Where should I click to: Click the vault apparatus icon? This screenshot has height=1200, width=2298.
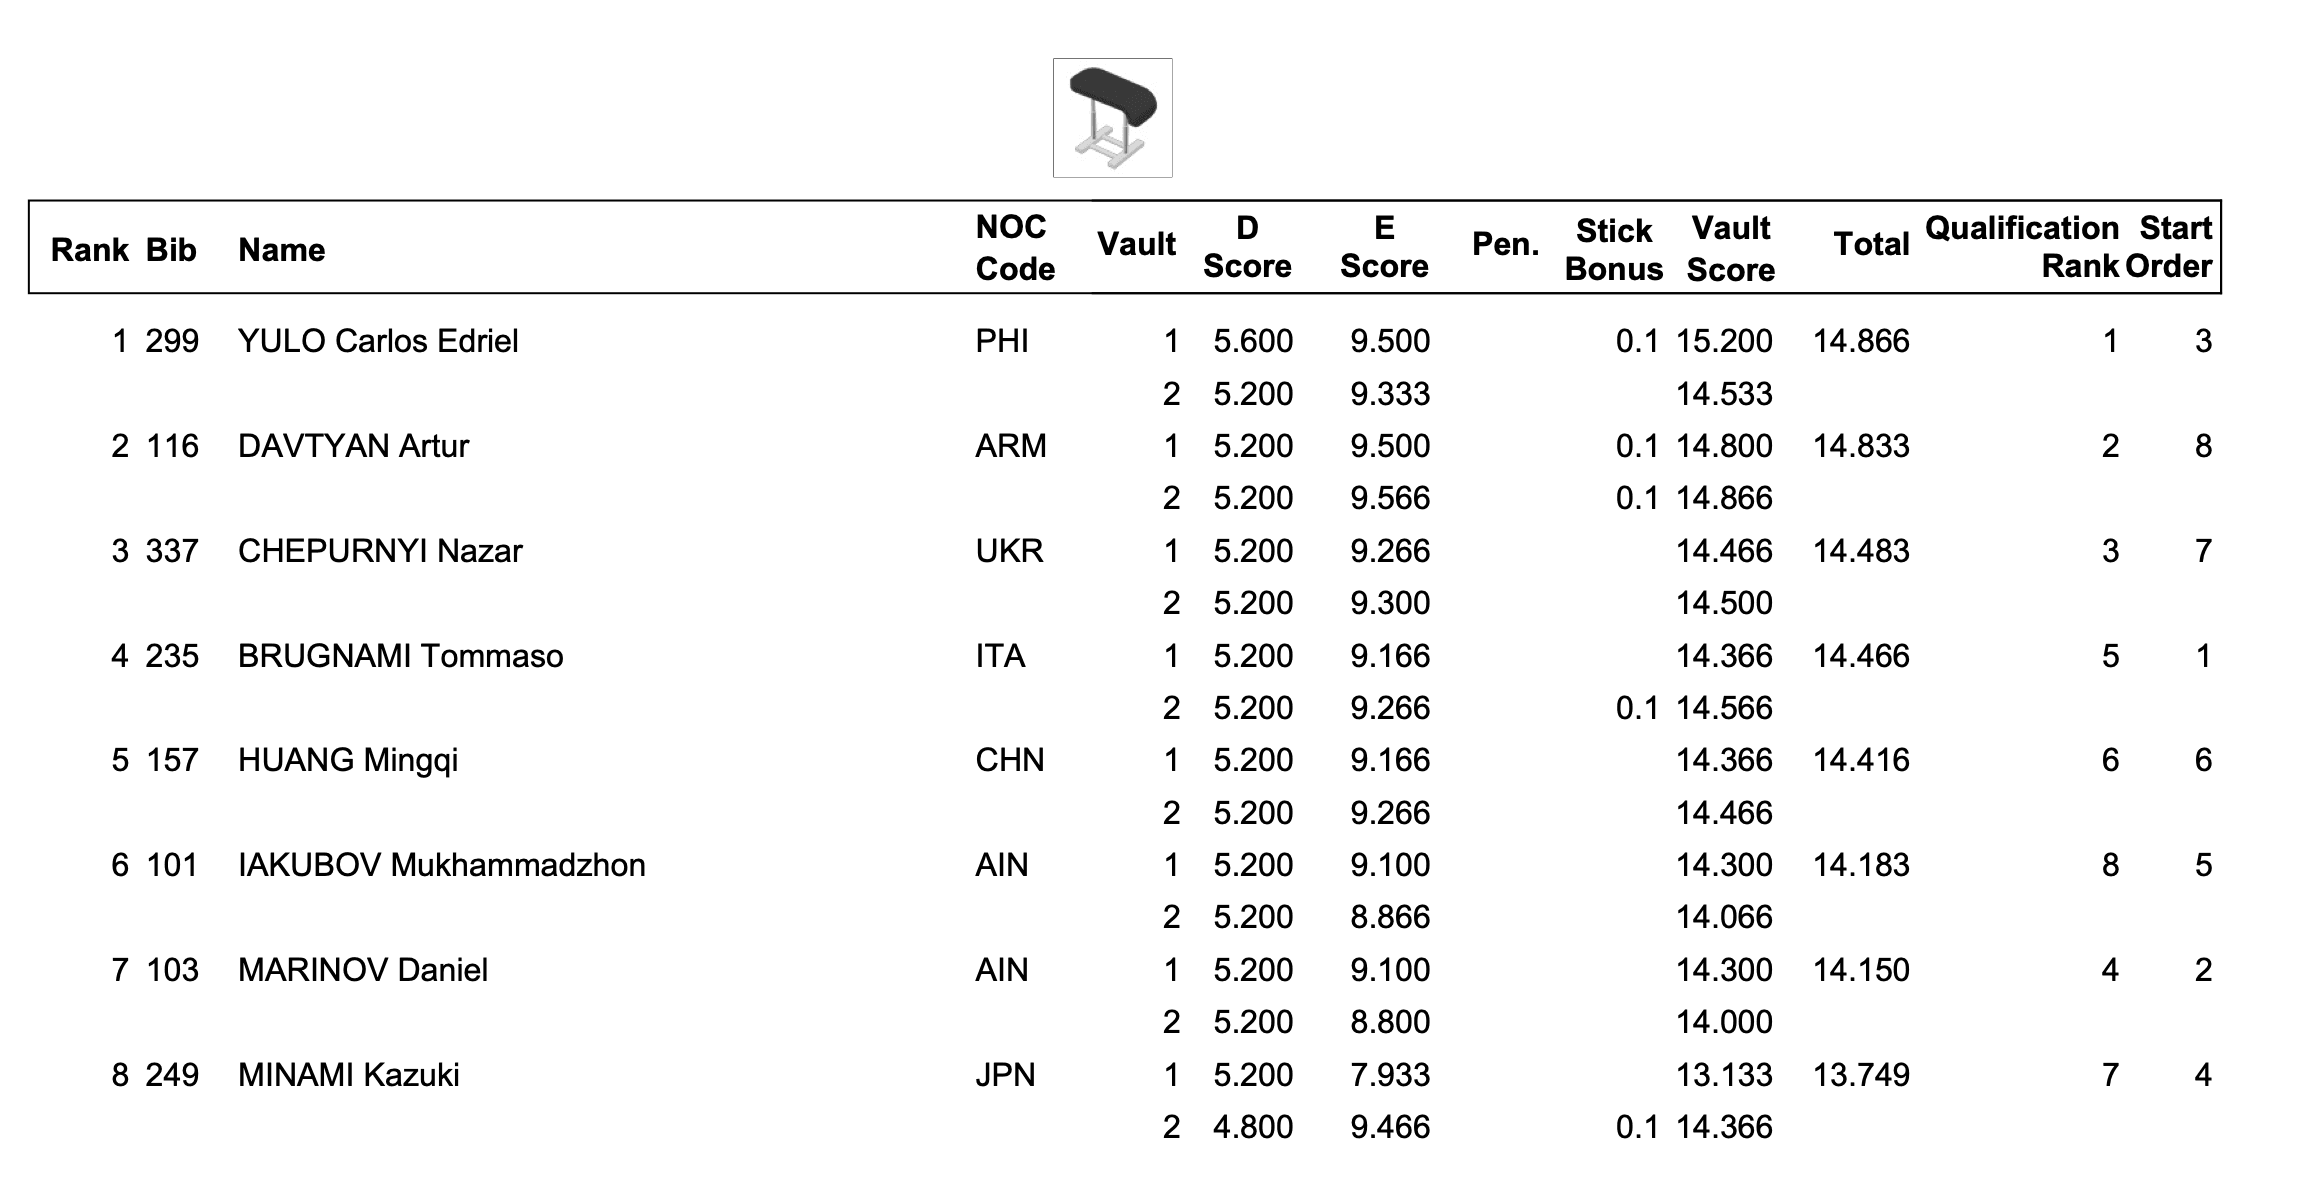click(x=1112, y=118)
